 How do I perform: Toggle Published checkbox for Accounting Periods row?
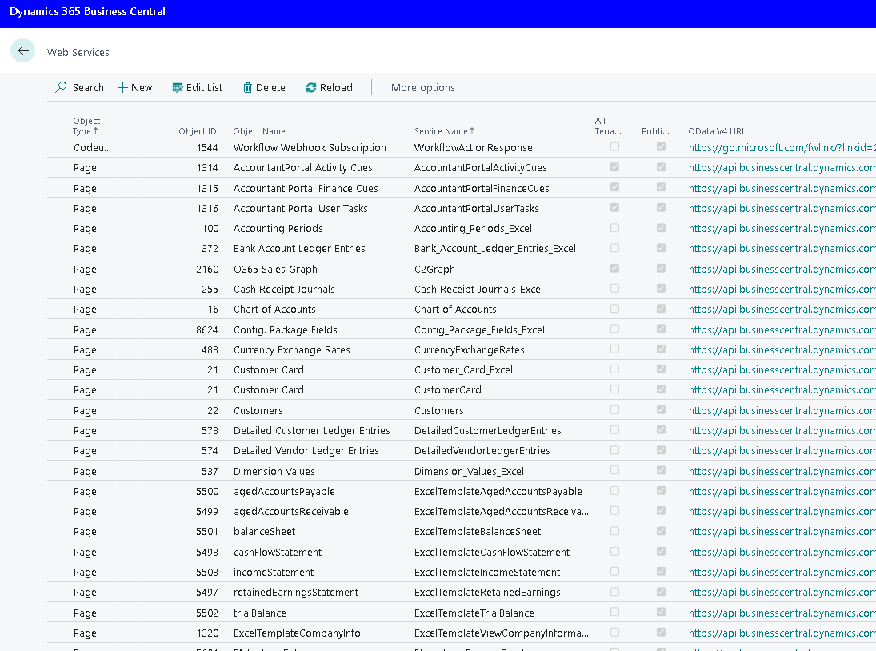[661, 228]
